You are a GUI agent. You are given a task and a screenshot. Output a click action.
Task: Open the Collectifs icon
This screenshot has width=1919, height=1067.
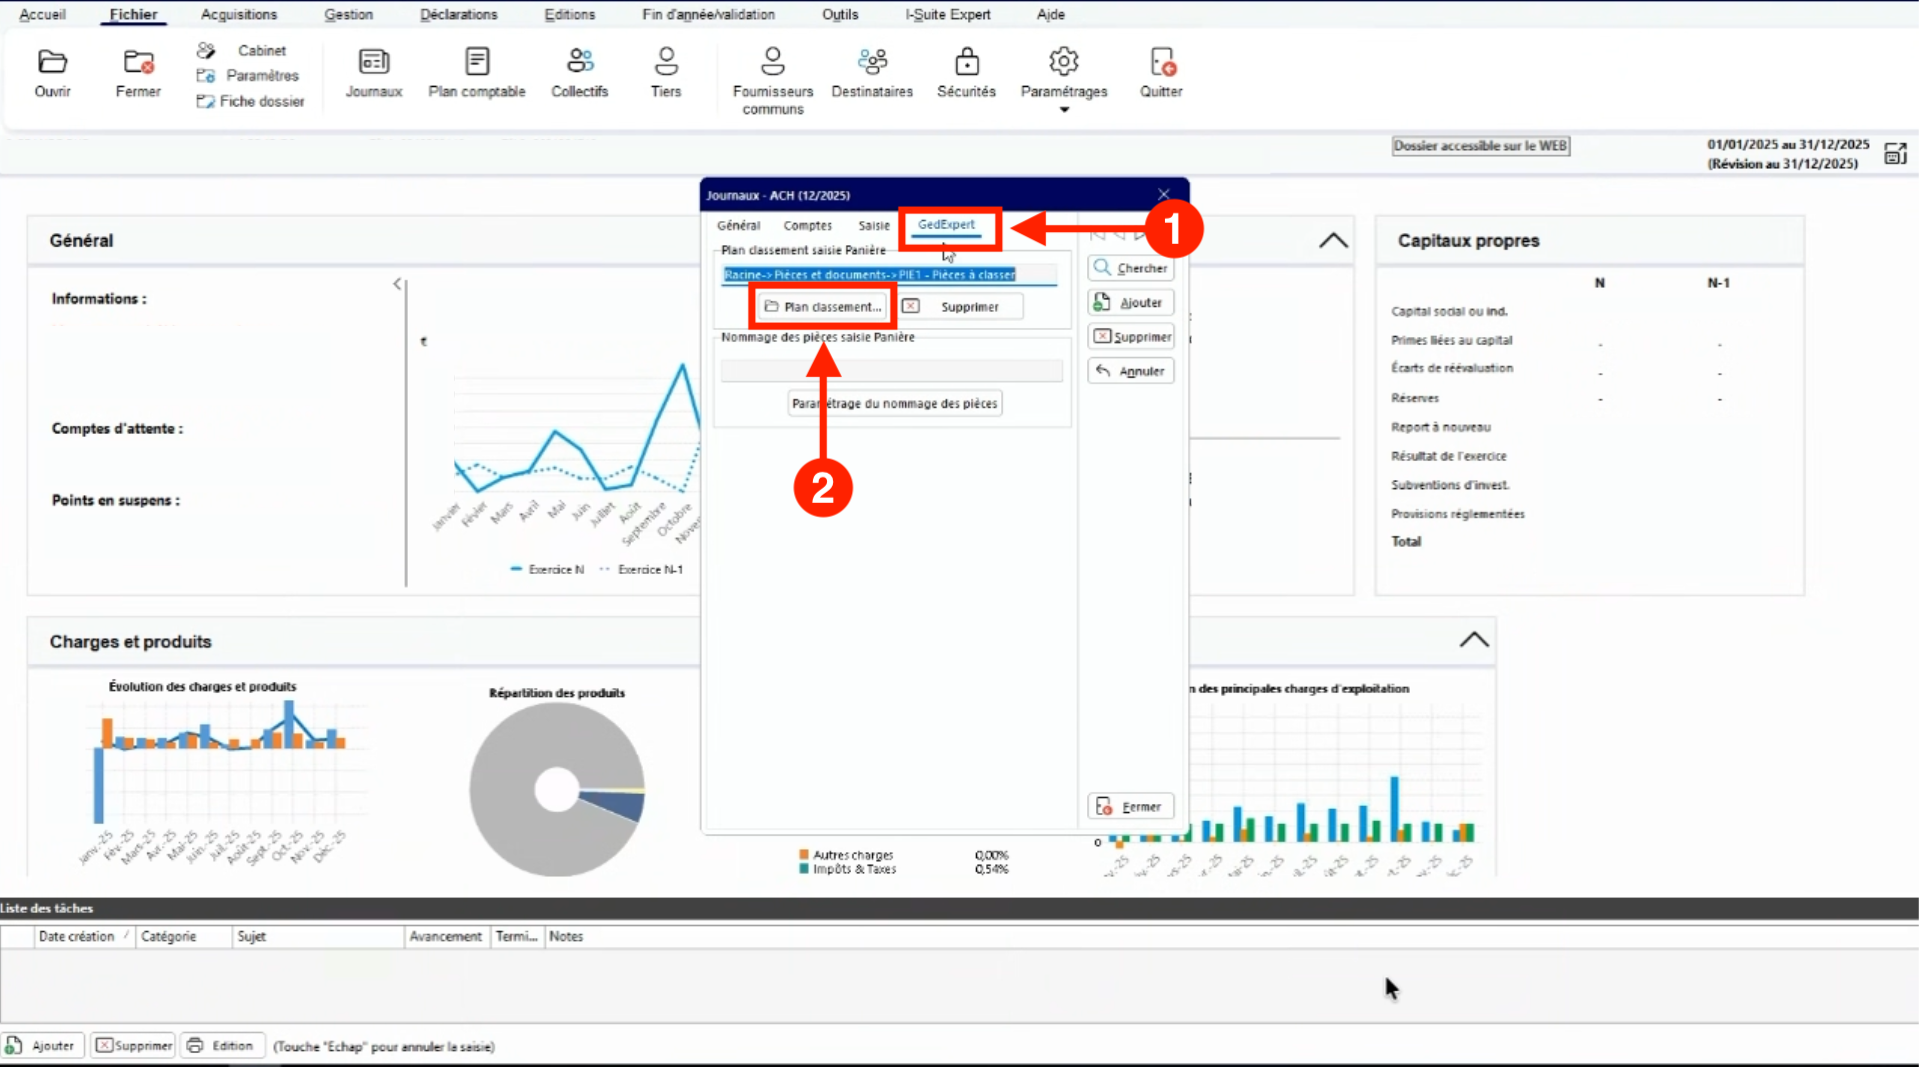click(x=580, y=73)
